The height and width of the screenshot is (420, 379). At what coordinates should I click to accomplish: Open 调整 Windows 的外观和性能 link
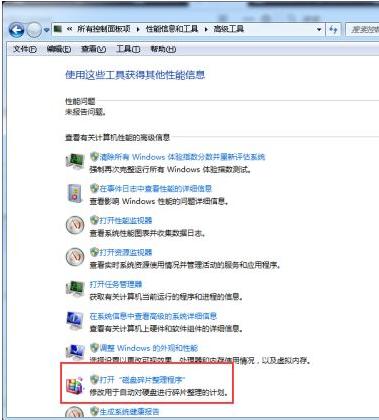pyautogui.click(x=148, y=348)
